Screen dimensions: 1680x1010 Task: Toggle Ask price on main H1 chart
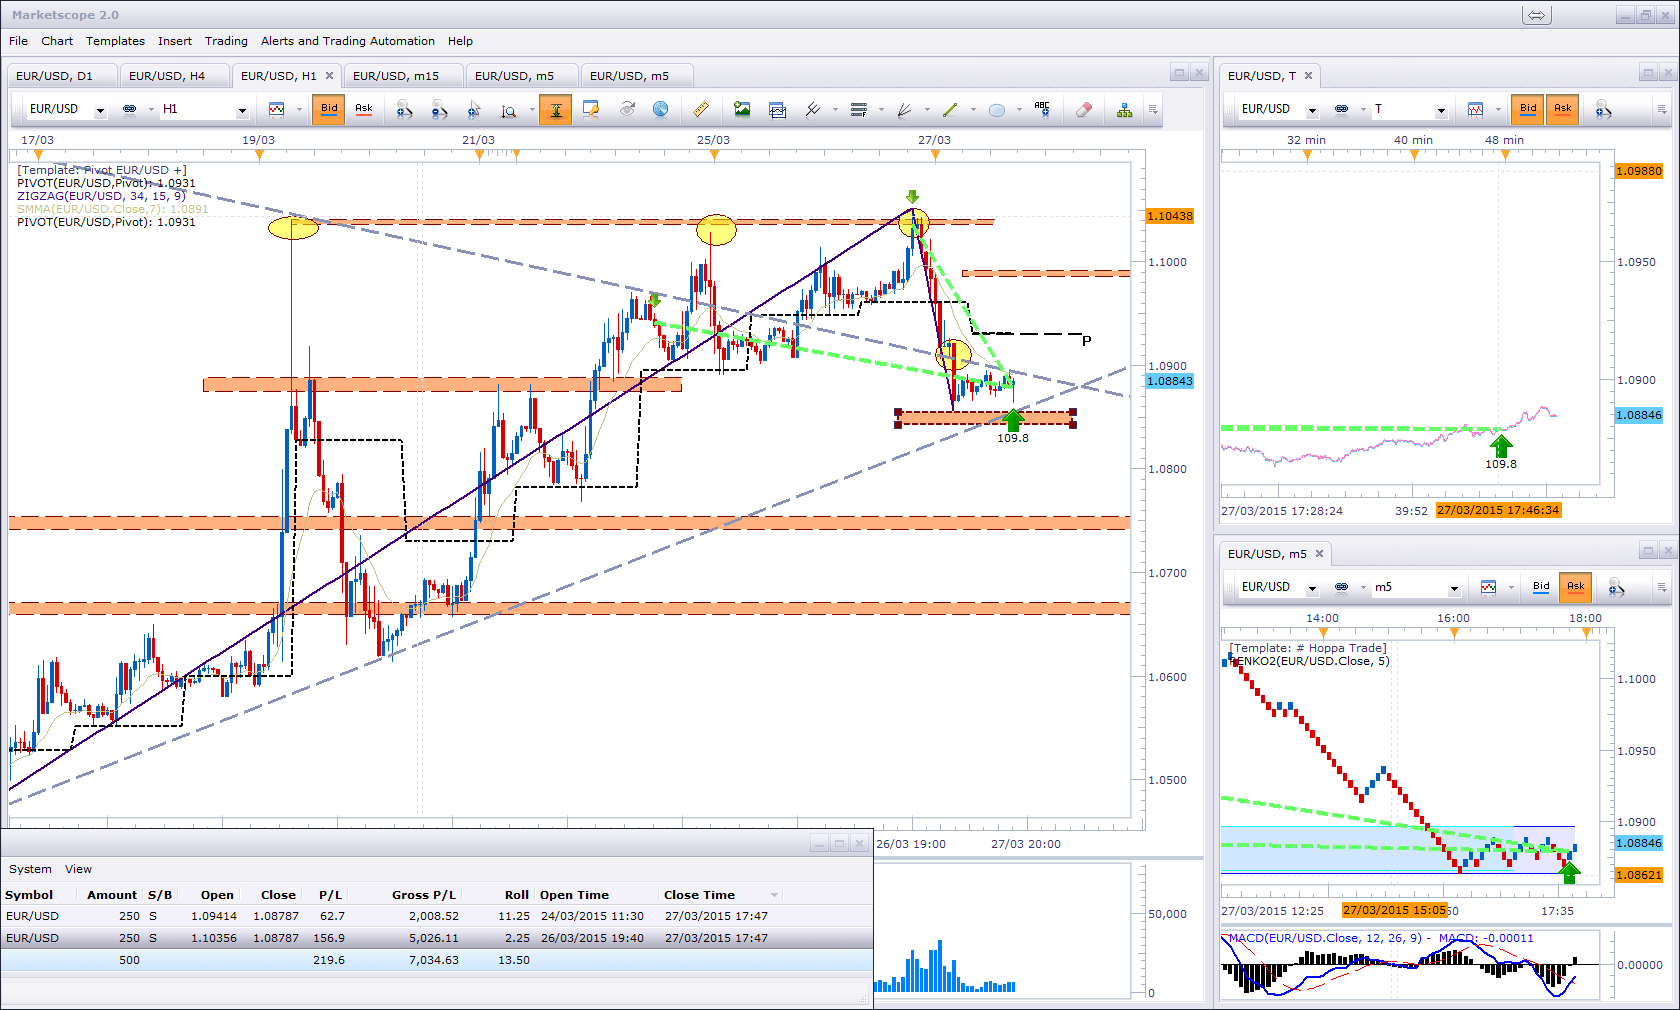(364, 109)
